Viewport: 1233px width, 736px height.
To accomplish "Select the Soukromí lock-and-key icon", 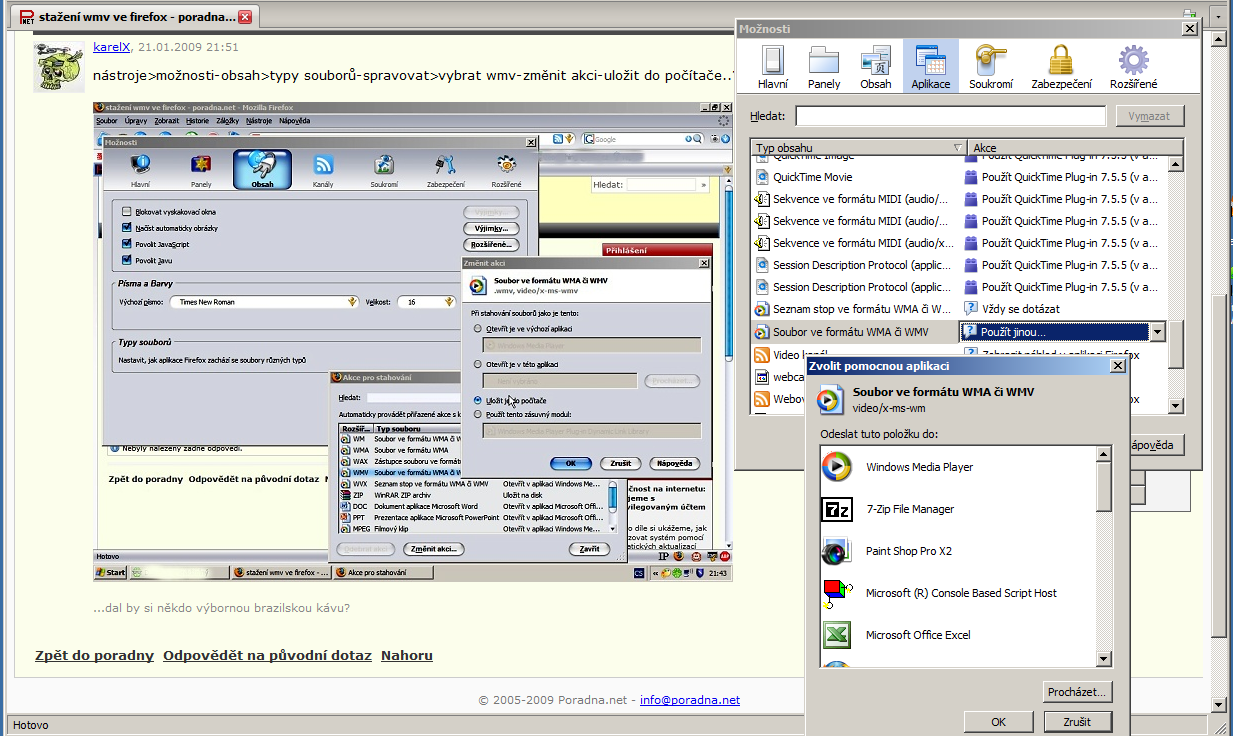I will pyautogui.click(x=990, y=67).
